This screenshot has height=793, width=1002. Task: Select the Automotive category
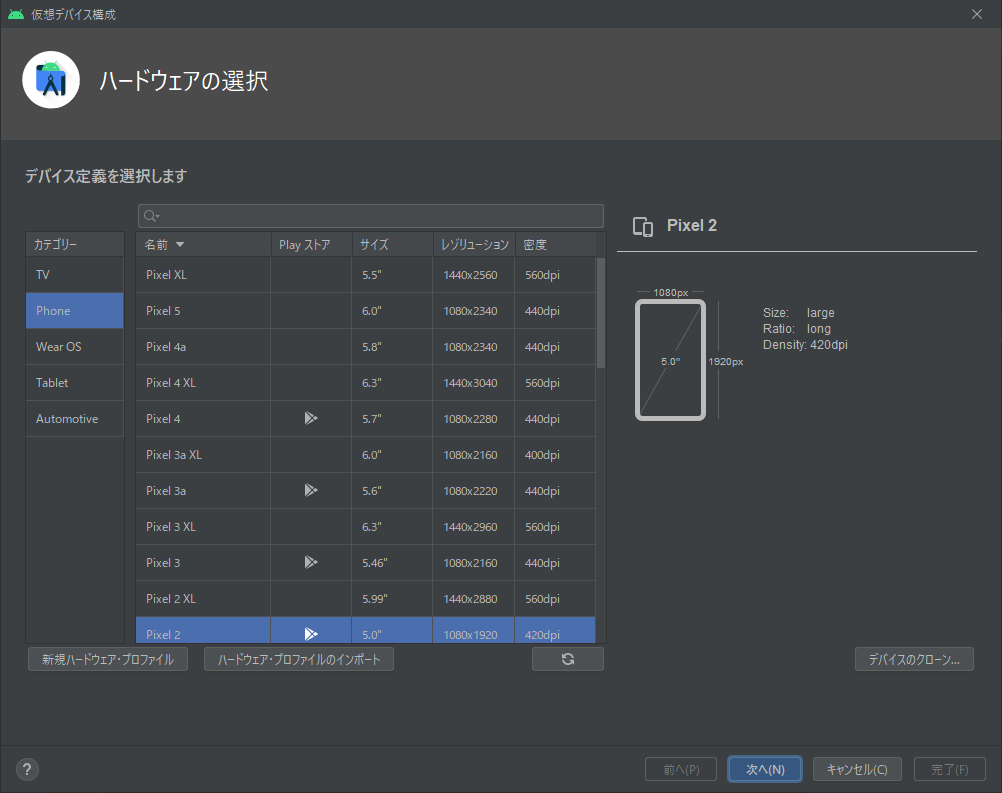[x=75, y=419]
